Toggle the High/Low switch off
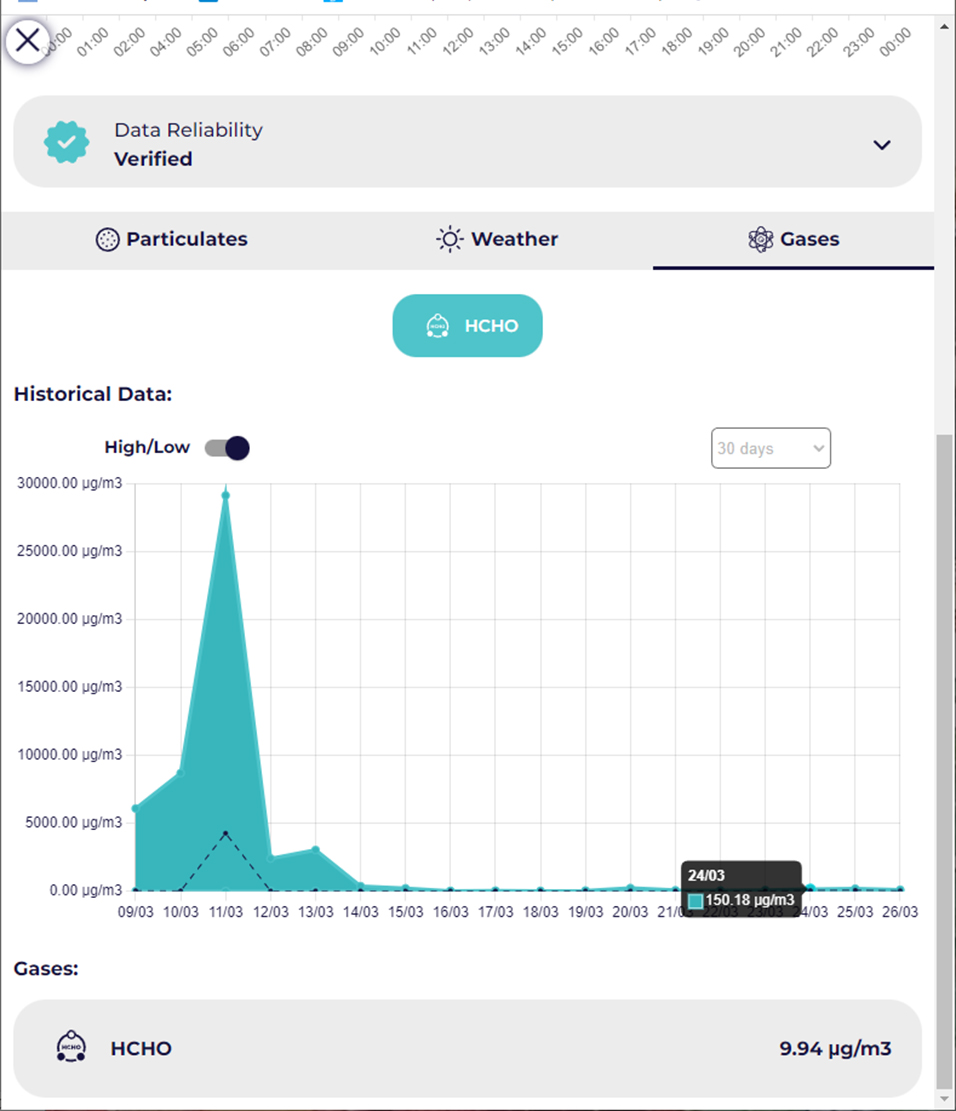This screenshot has height=1111, width=956. pyautogui.click(x=227, y=448)
